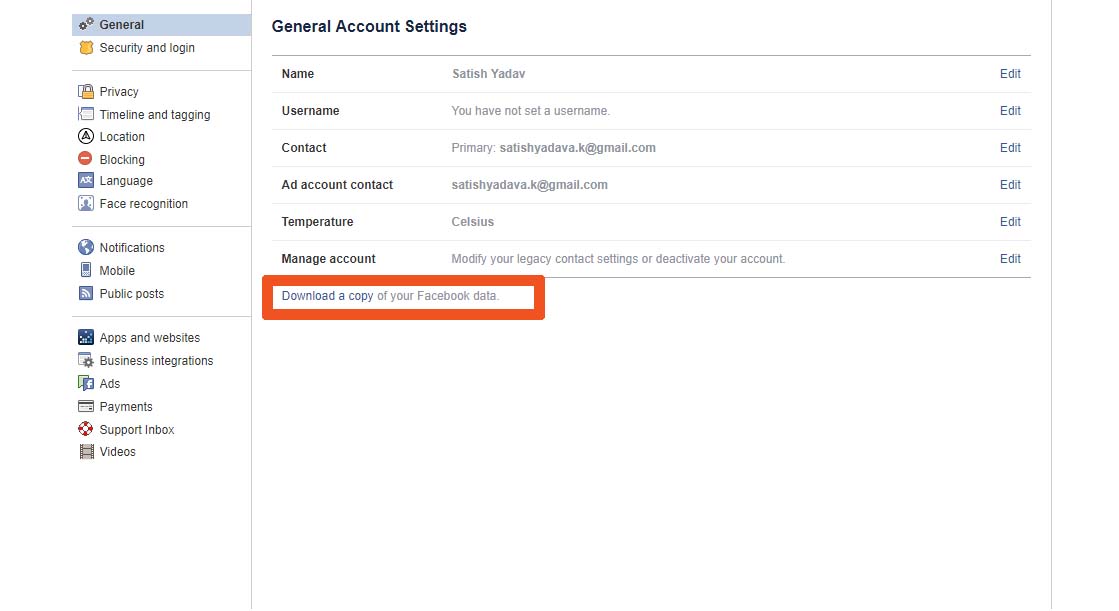
Task: Click Edit next to Temperature
Action: pos(1010,222)
